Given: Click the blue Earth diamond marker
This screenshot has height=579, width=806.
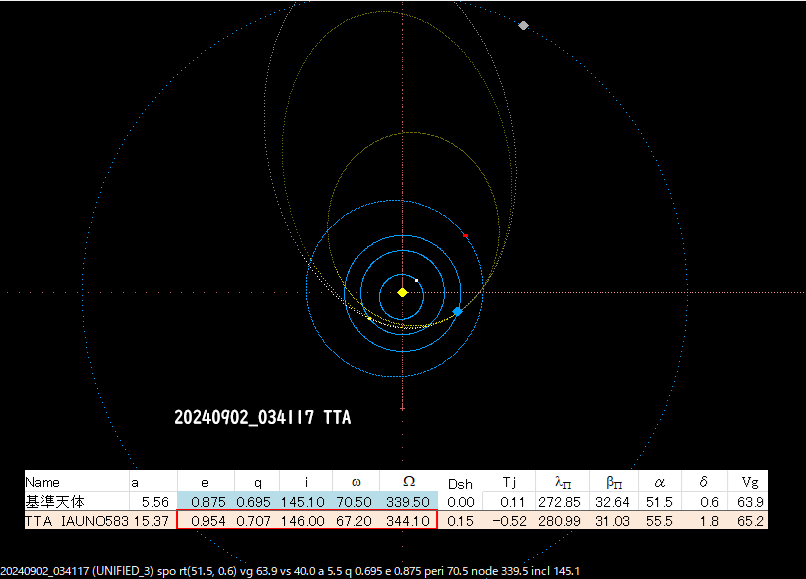Looking at the screenshot, I should tap(457, 312).
